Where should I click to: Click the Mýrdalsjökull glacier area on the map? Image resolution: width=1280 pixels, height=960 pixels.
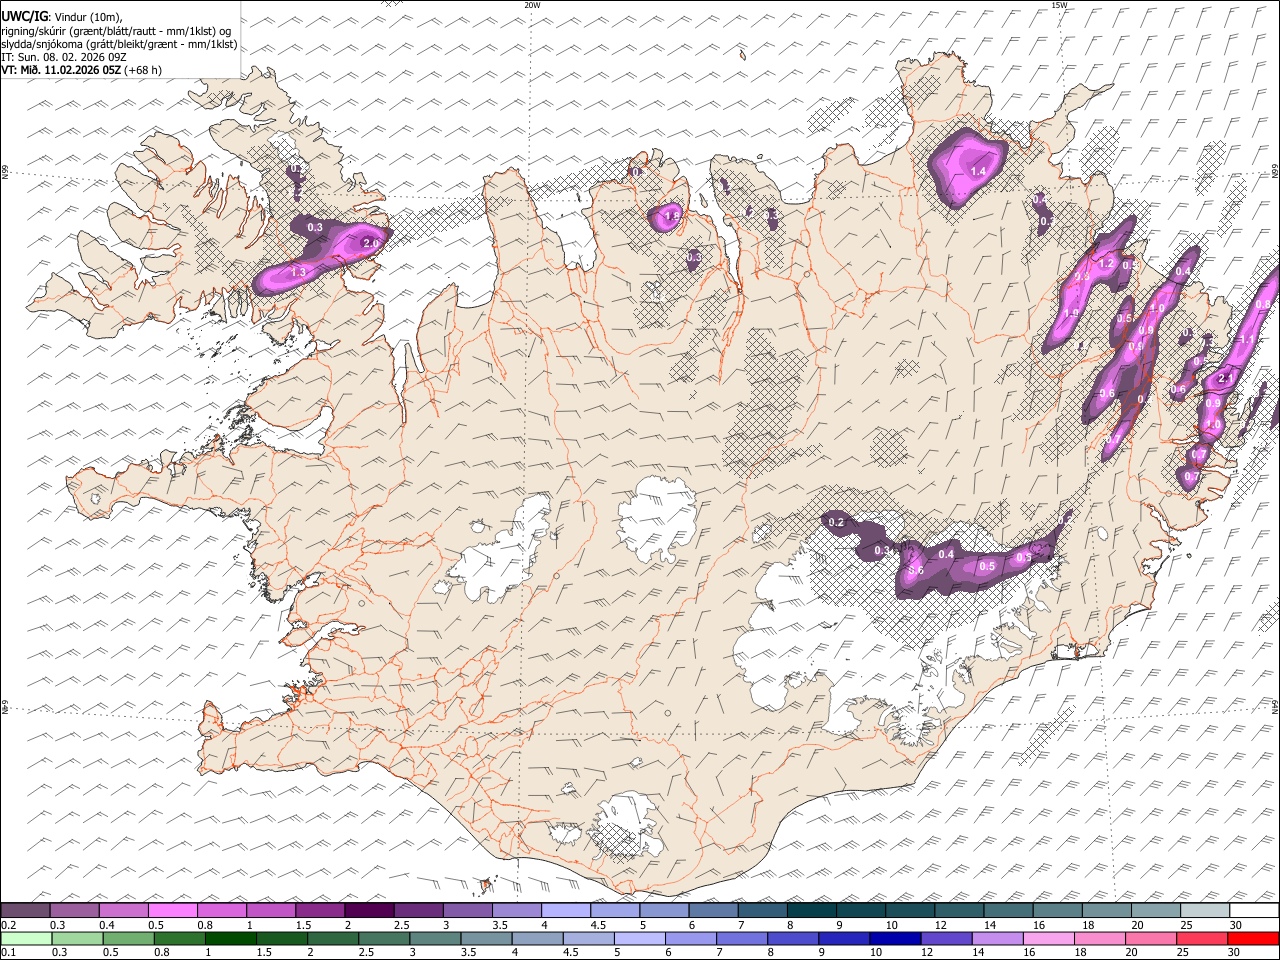(x=625, y=825)
